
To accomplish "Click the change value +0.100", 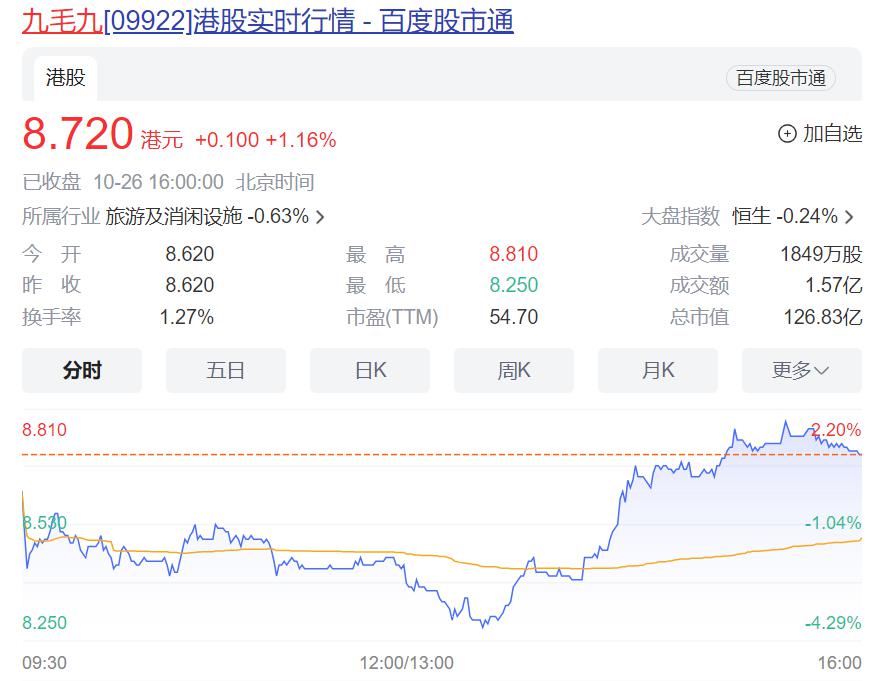I will click(227, 140).
